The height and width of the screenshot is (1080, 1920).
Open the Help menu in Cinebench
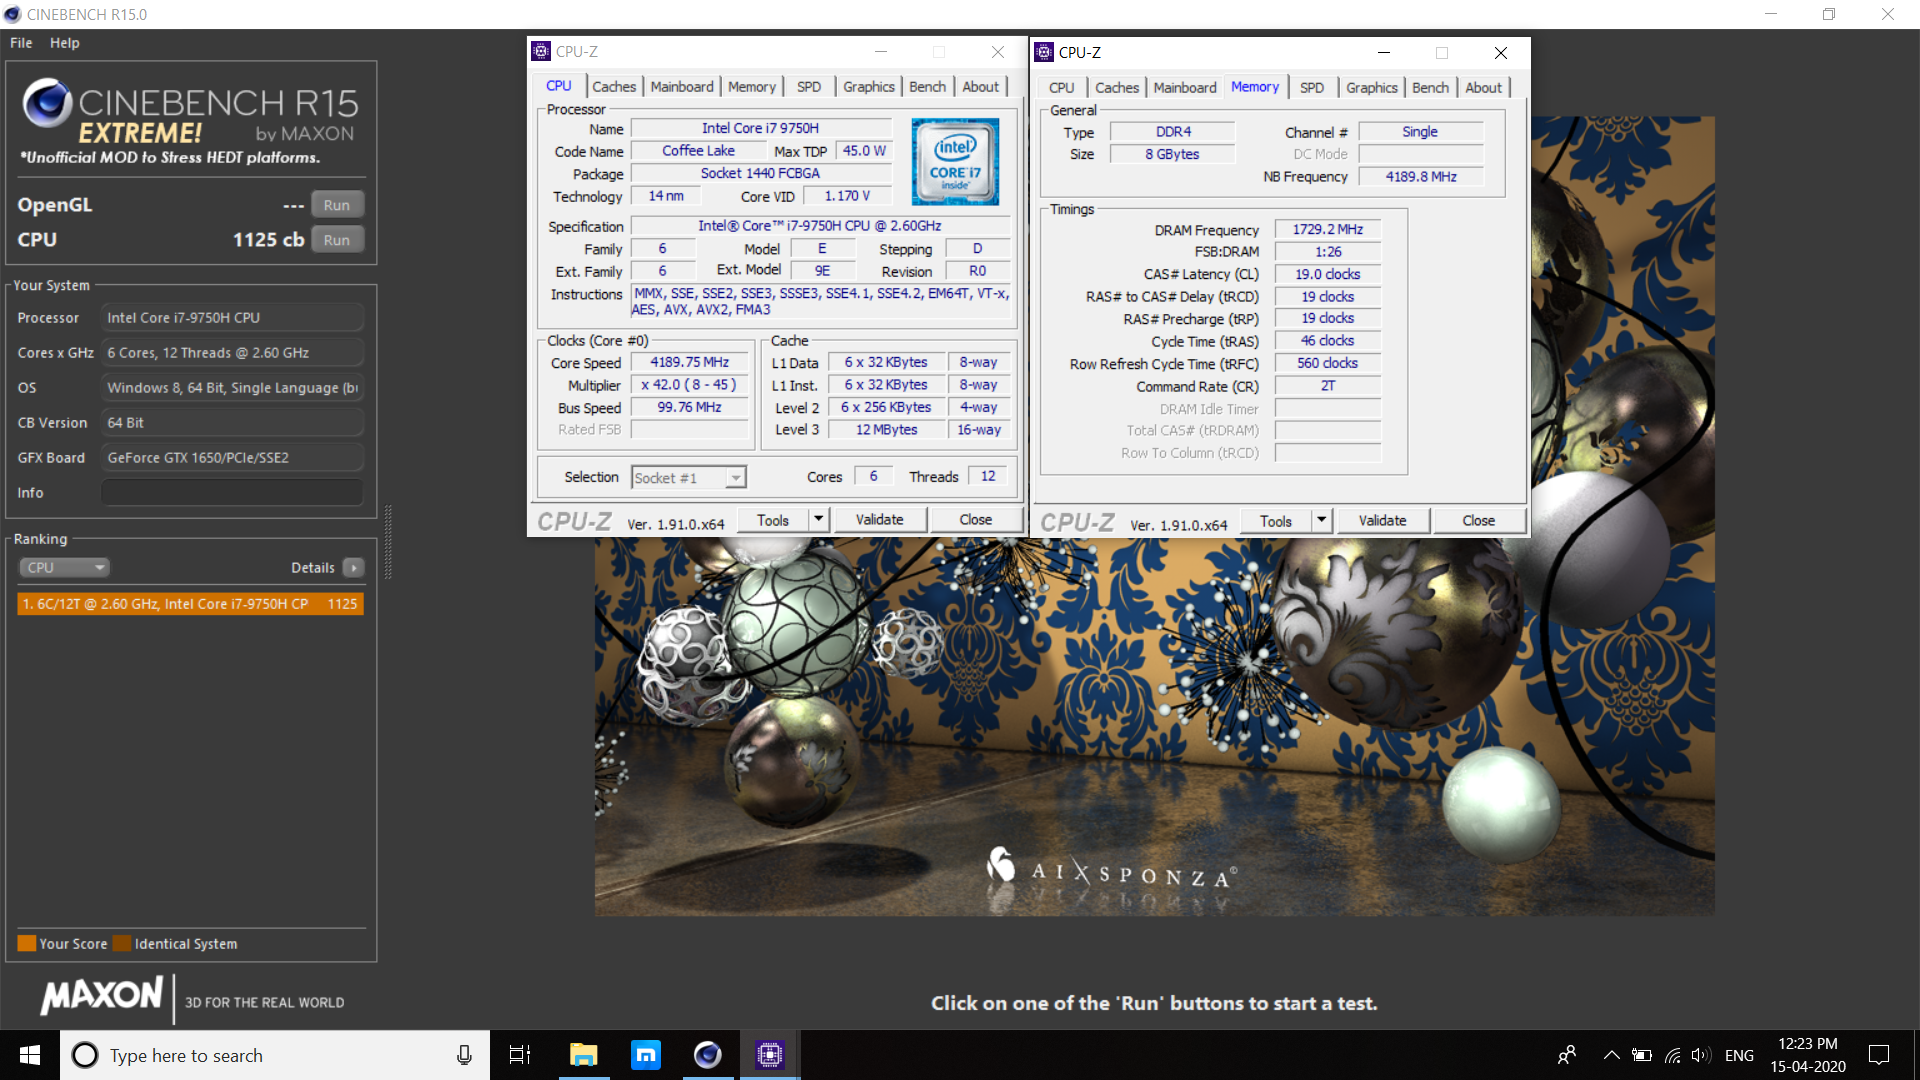coord(65,43)
